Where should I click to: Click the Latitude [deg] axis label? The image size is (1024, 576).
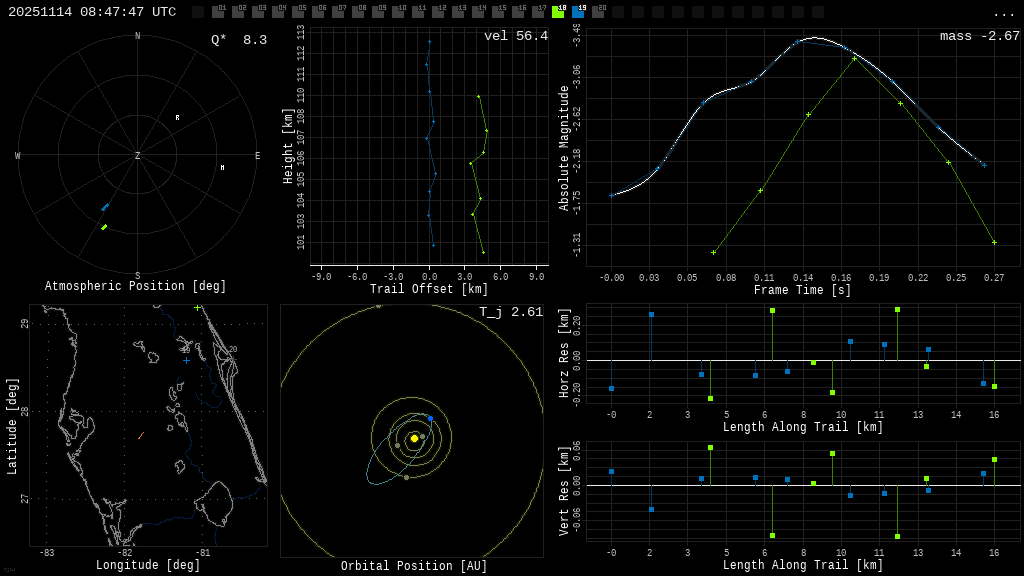(x=12, y=426)
